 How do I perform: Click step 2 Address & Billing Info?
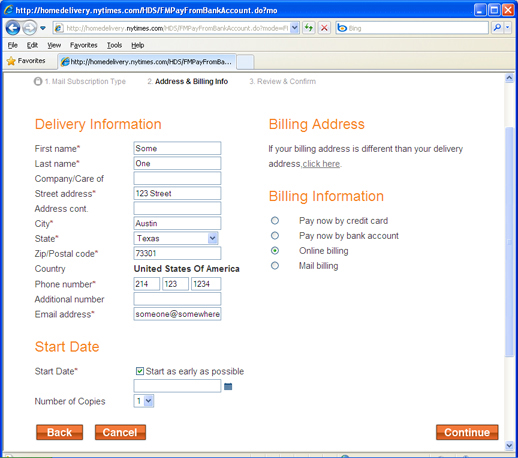[188, 81]
